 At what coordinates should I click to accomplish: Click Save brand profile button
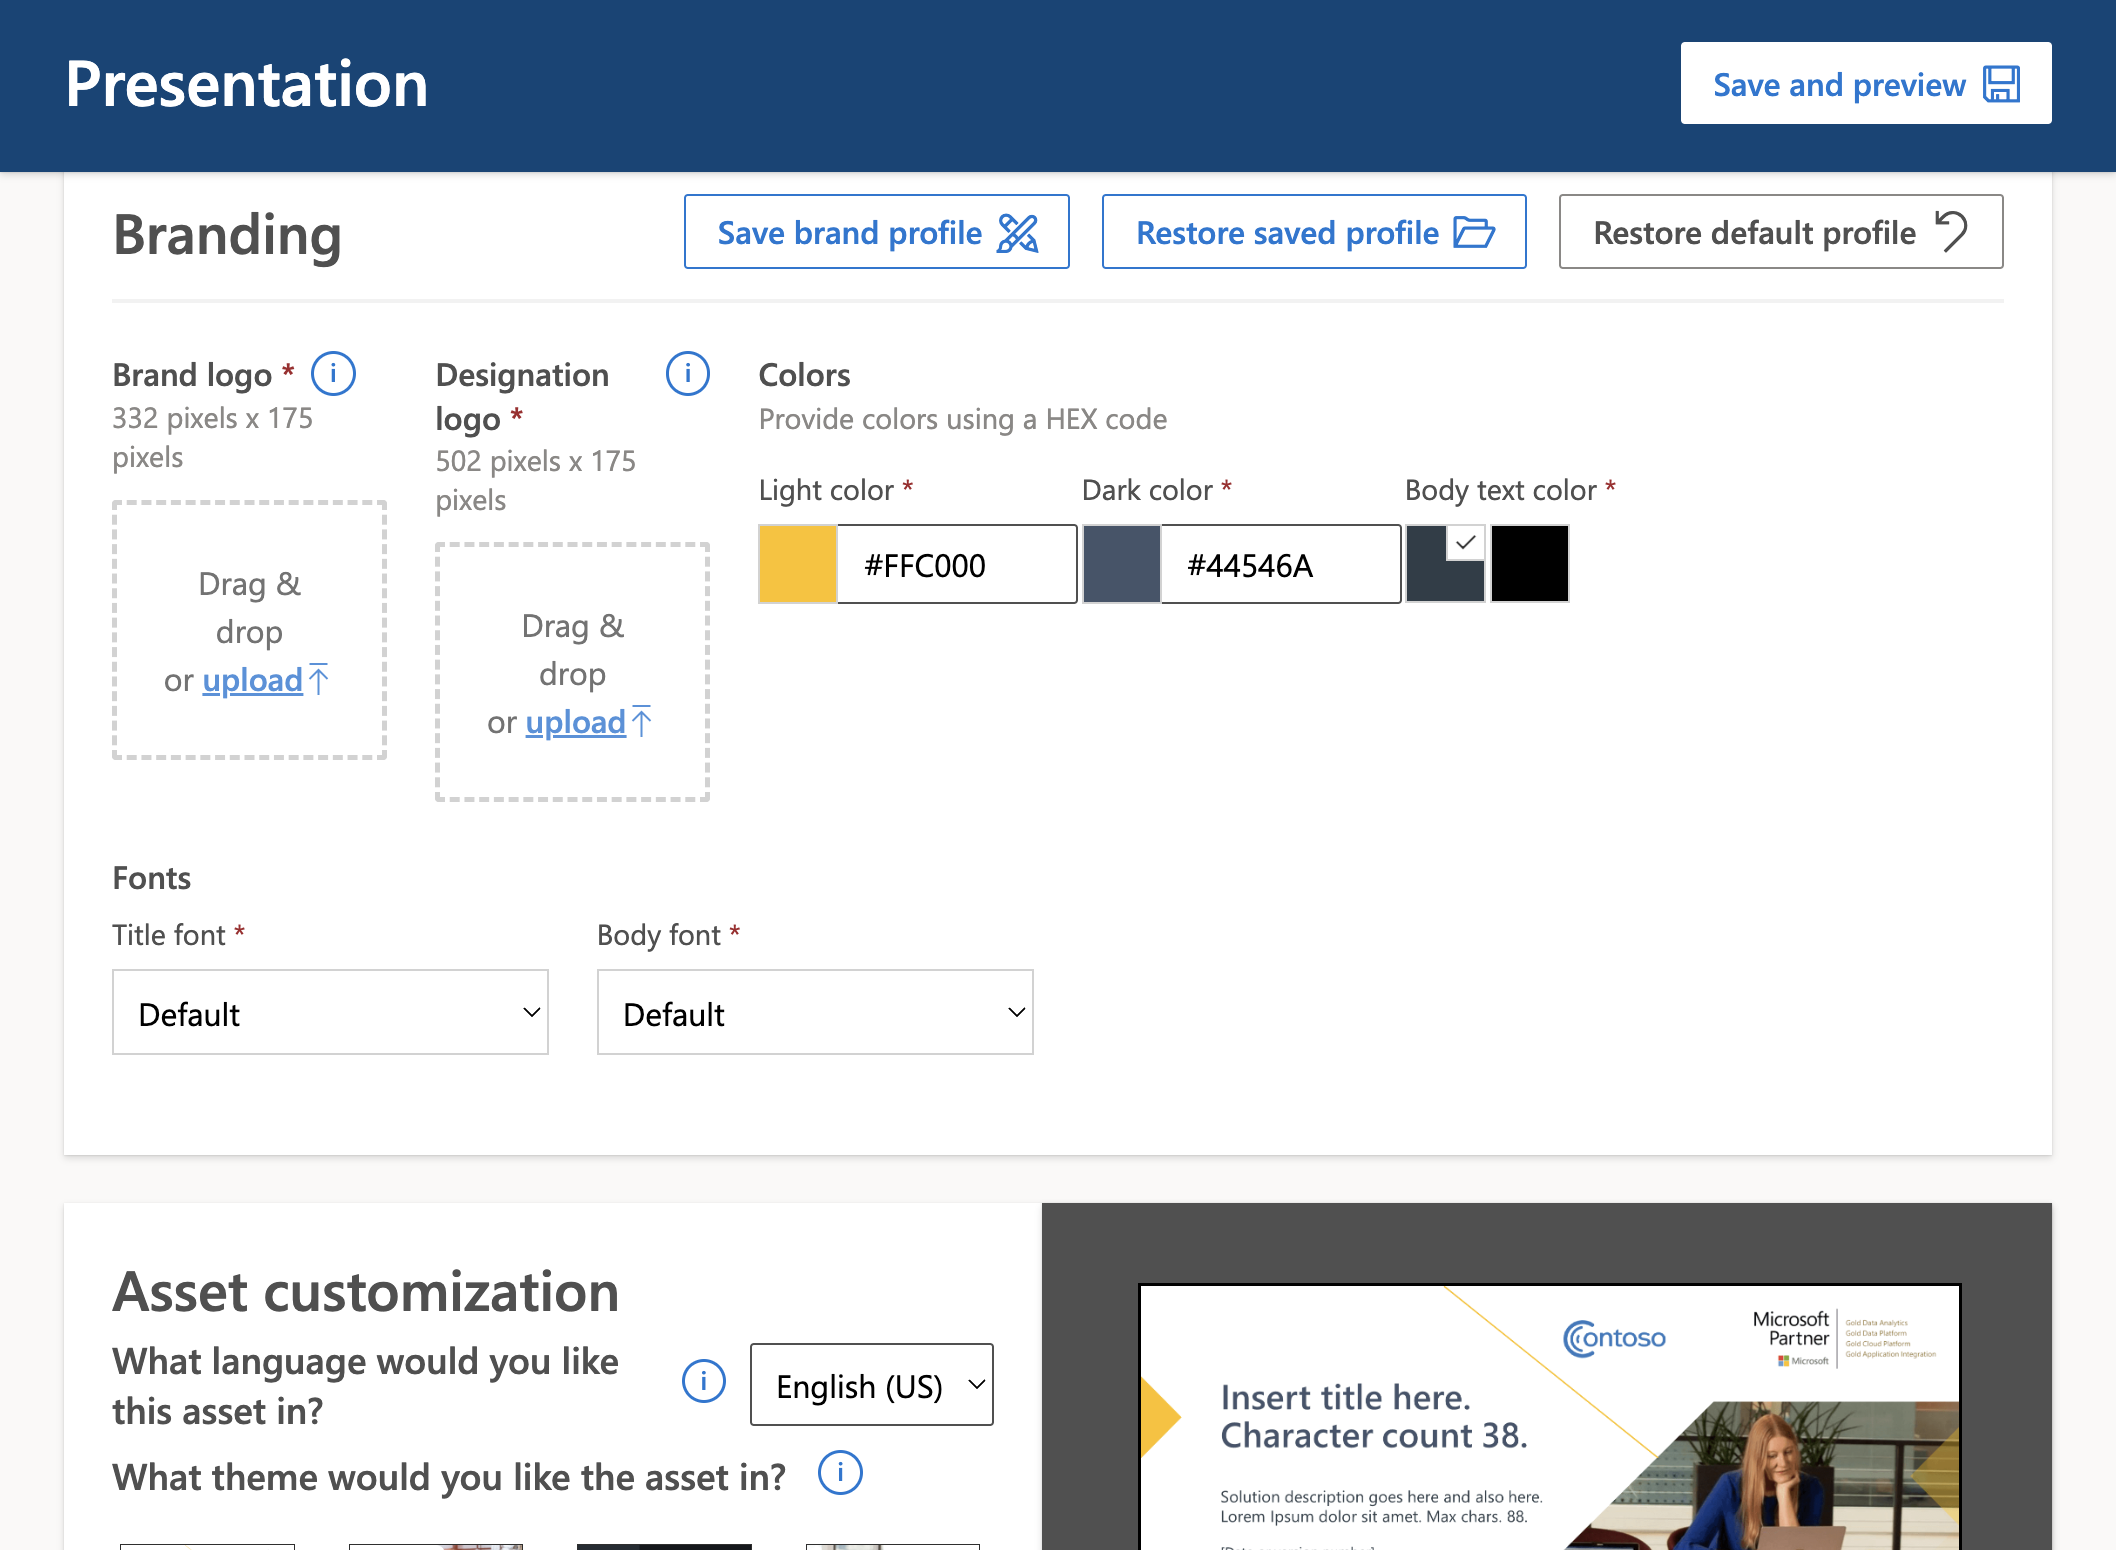(876, 232)
